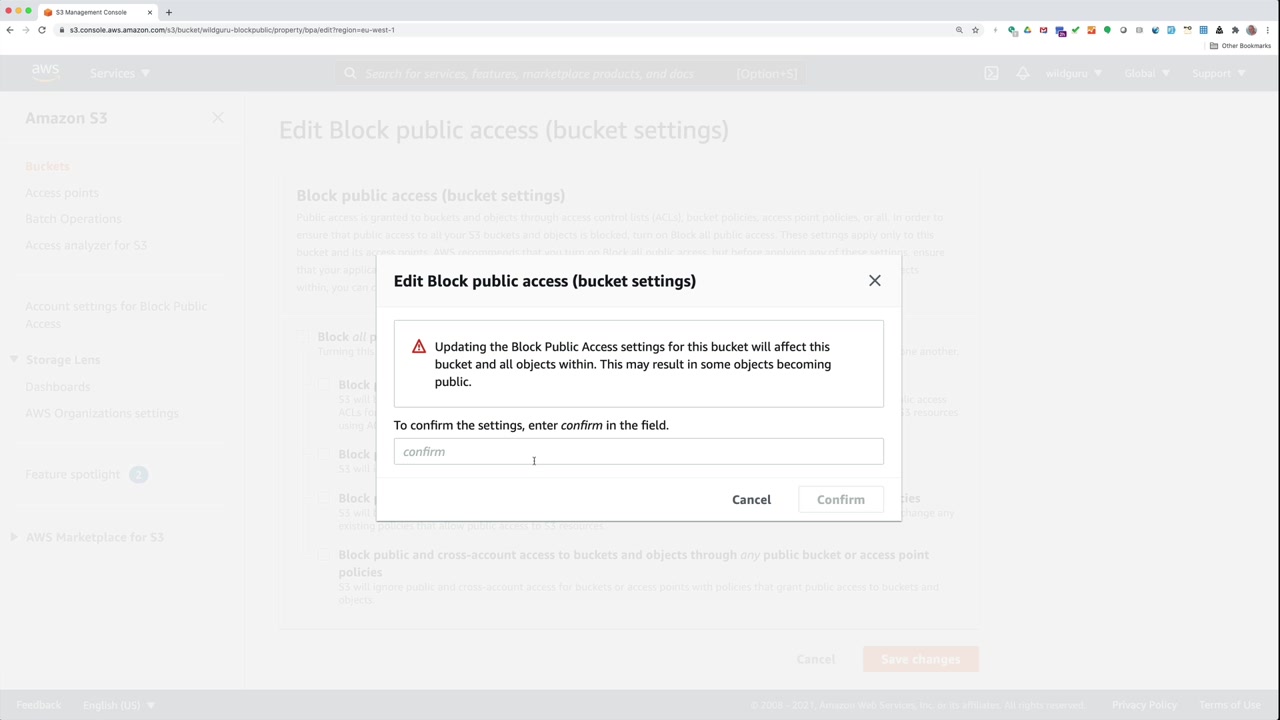Focus the confirm text input field
Screen dimensions: 1280x720
pyautogui.click(x=639, y=452)
